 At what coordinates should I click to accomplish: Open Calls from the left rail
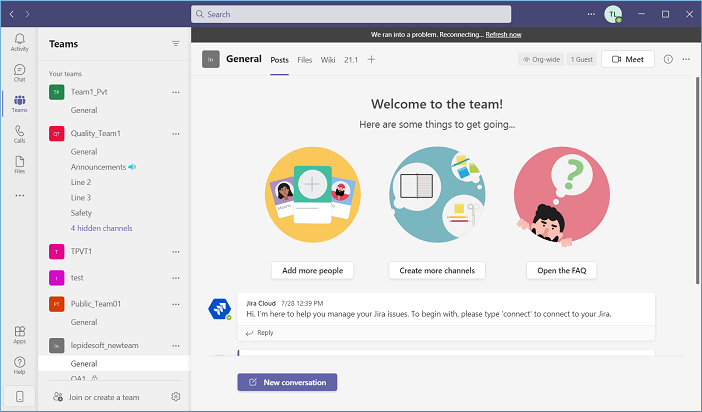coord(19,134)
